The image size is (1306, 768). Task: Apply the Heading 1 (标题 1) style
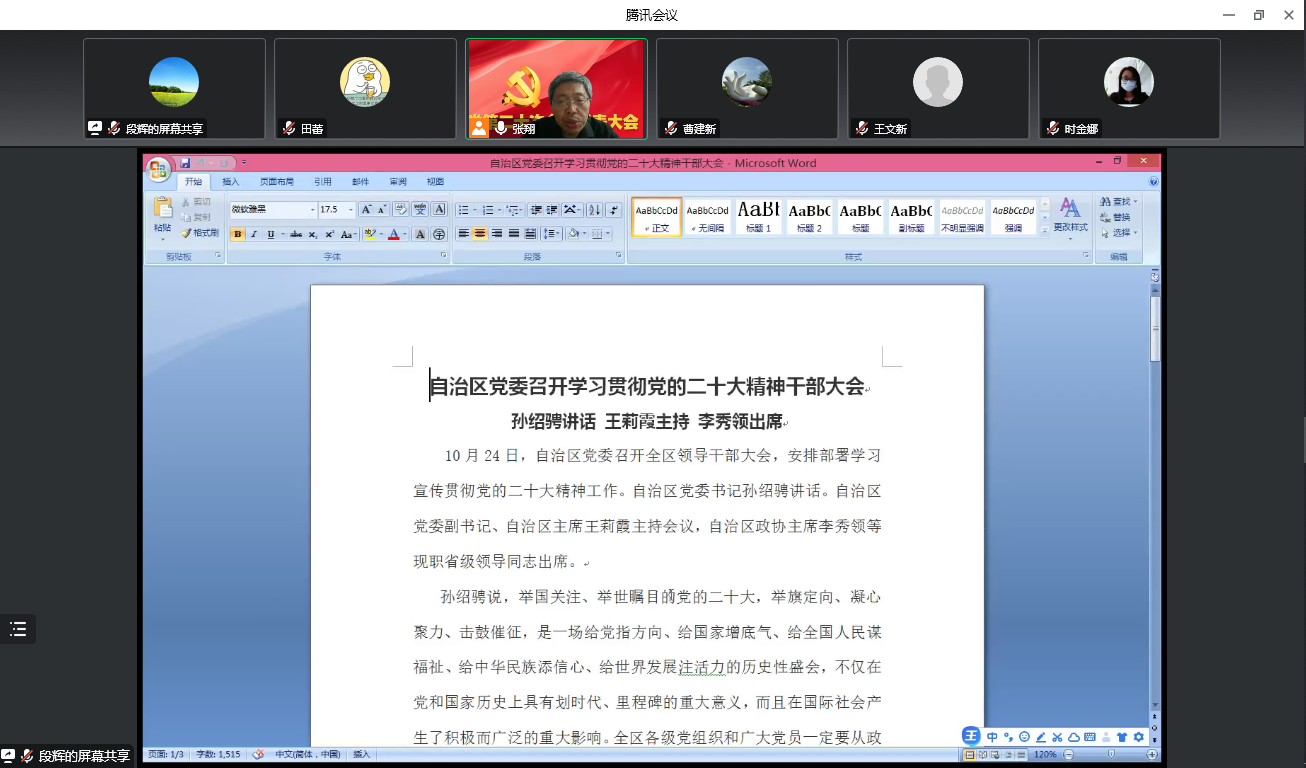pos(758,216)
